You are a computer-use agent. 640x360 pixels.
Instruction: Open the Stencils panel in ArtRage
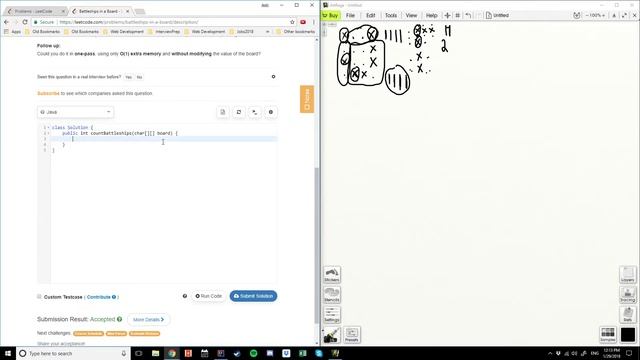click(x=332, y=295)
